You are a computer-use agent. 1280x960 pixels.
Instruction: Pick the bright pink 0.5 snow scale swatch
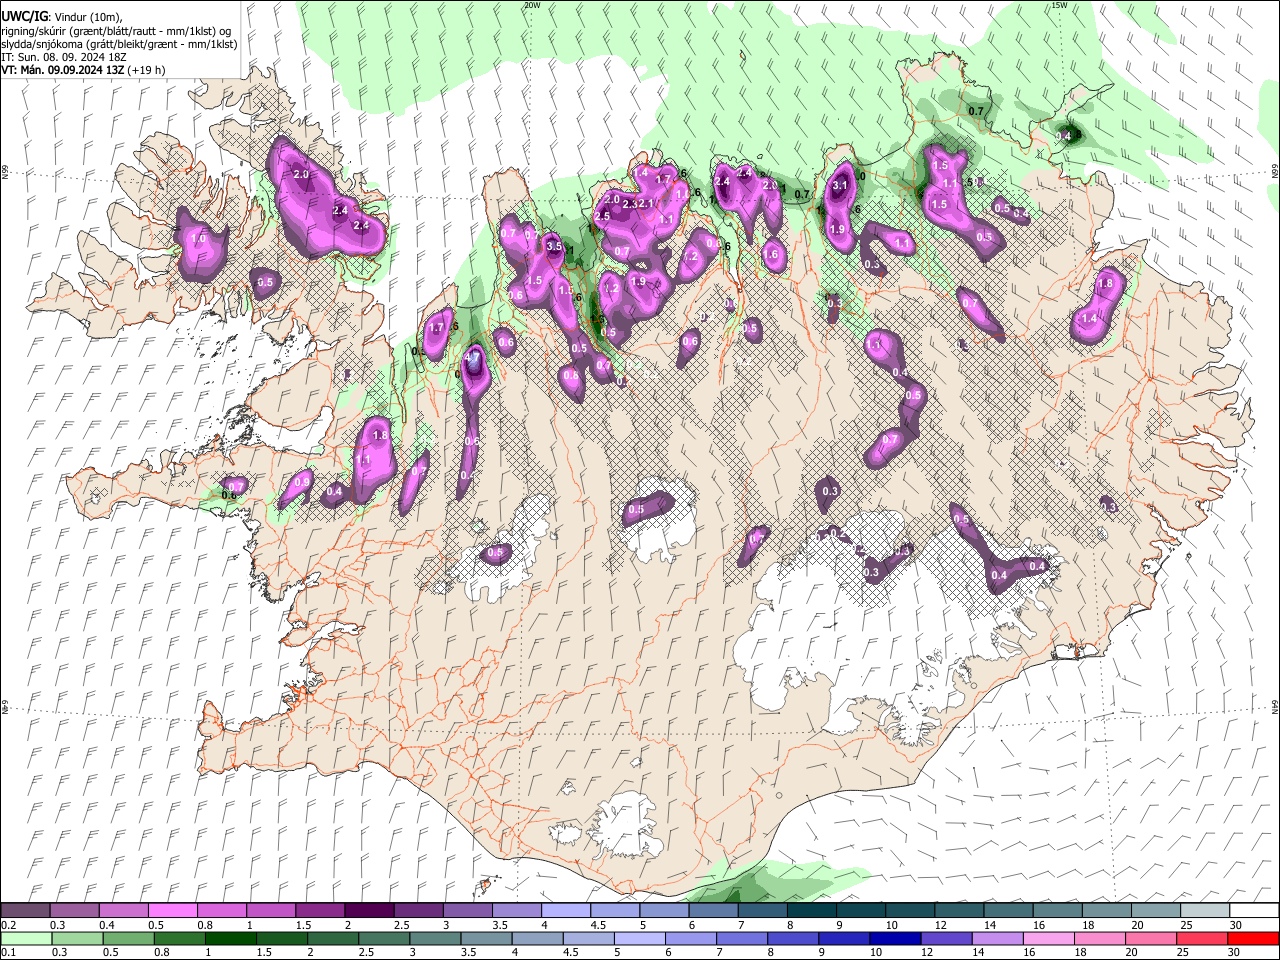tap(172, 911)
